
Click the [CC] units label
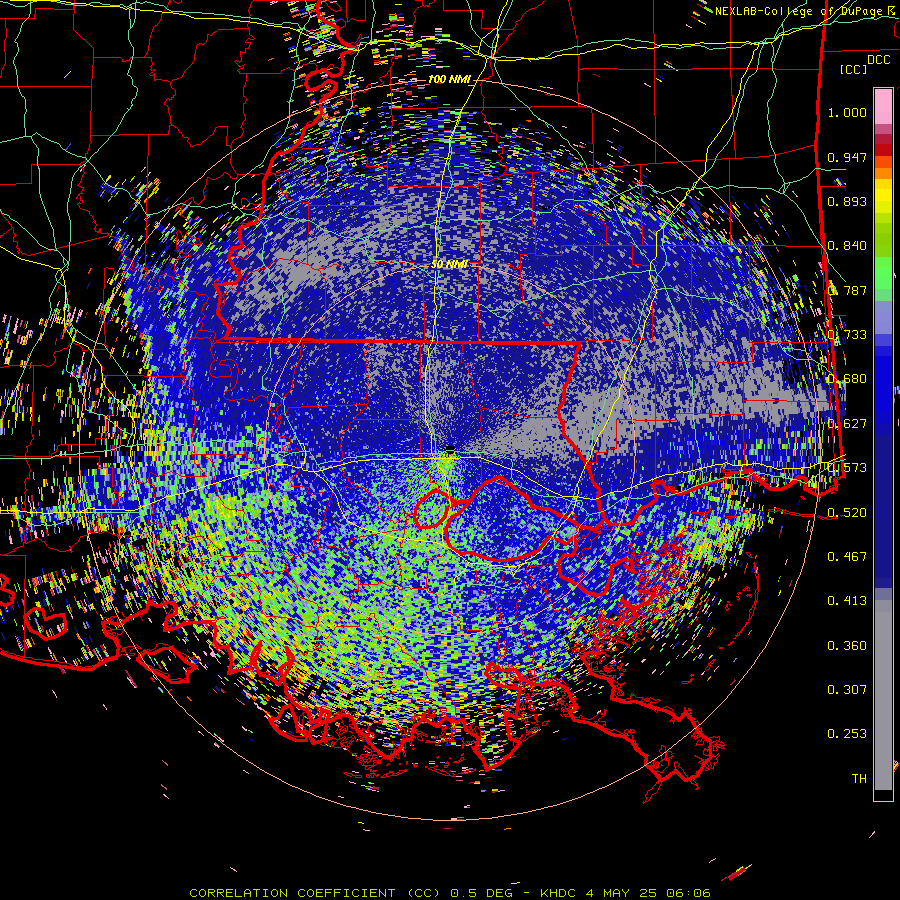(853, 69)
